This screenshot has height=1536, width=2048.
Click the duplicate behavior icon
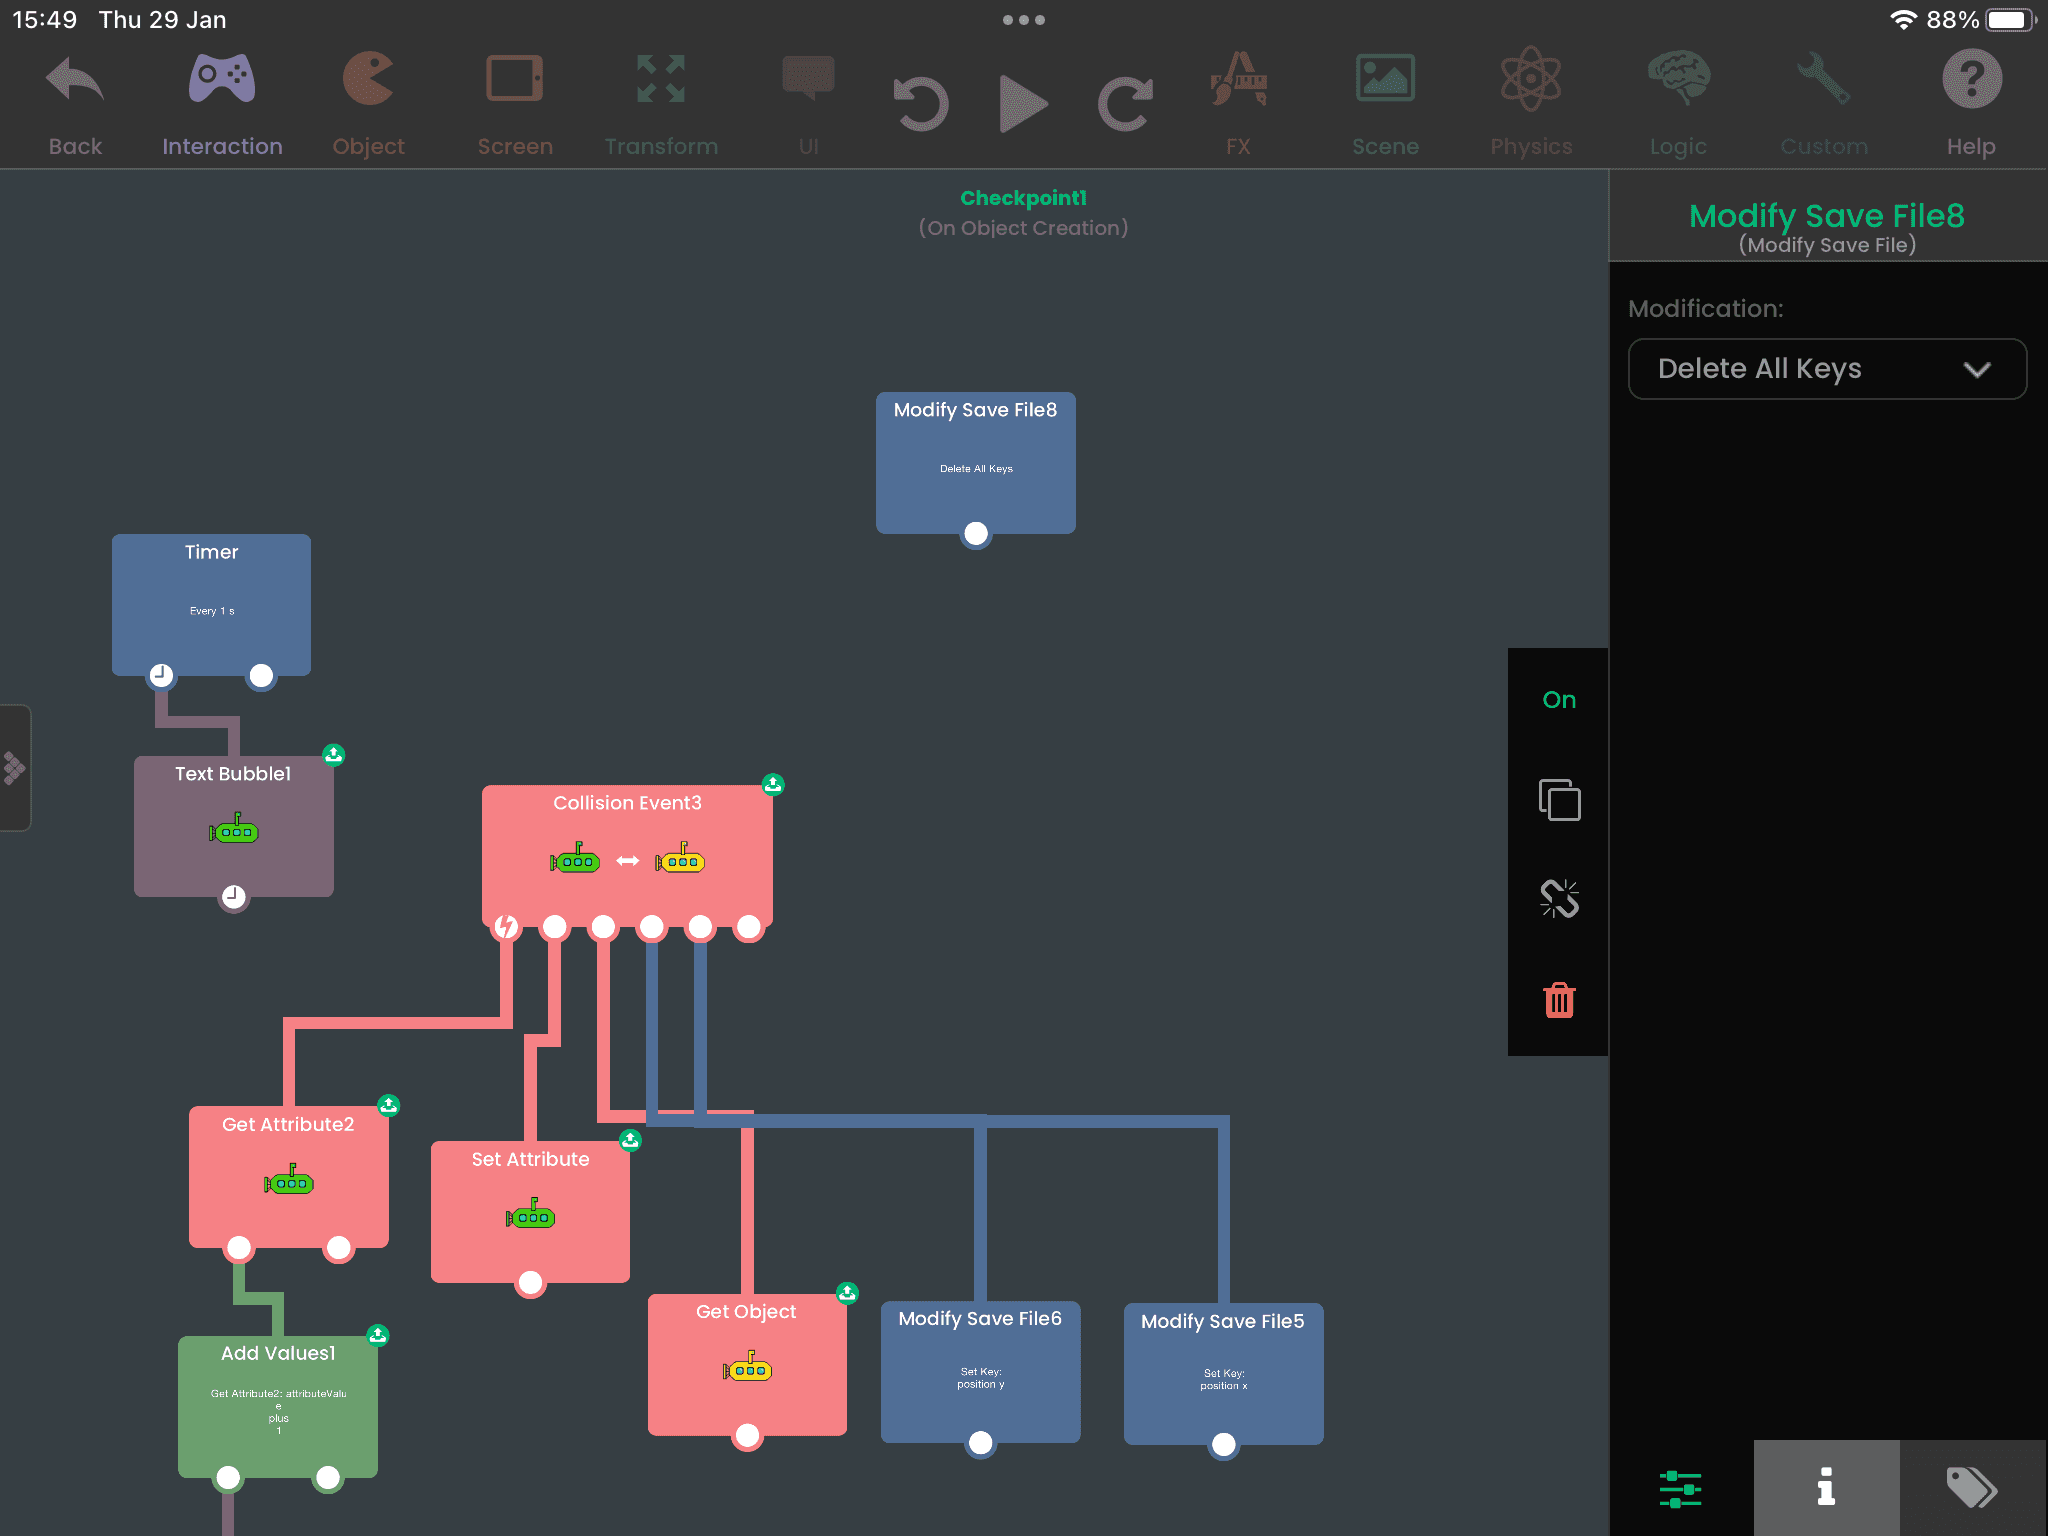tap(1559, 800)
